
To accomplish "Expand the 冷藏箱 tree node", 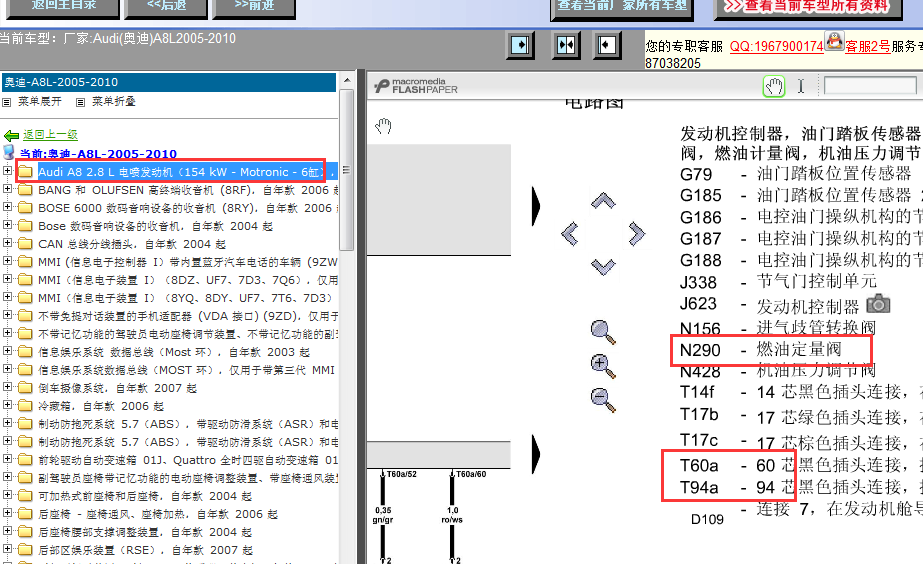I will 8,405.
